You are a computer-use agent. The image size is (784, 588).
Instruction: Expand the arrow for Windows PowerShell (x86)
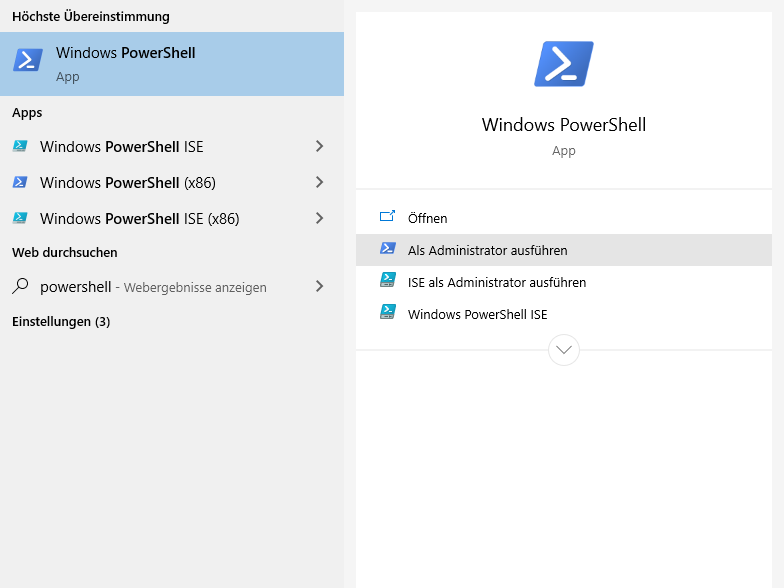click(x=320, y=182)
